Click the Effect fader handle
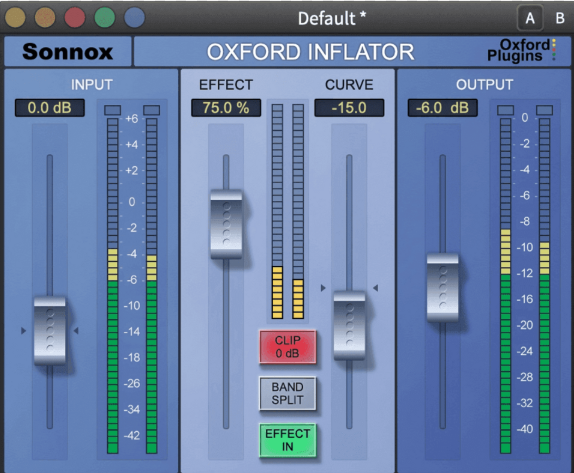 [226, 224]
